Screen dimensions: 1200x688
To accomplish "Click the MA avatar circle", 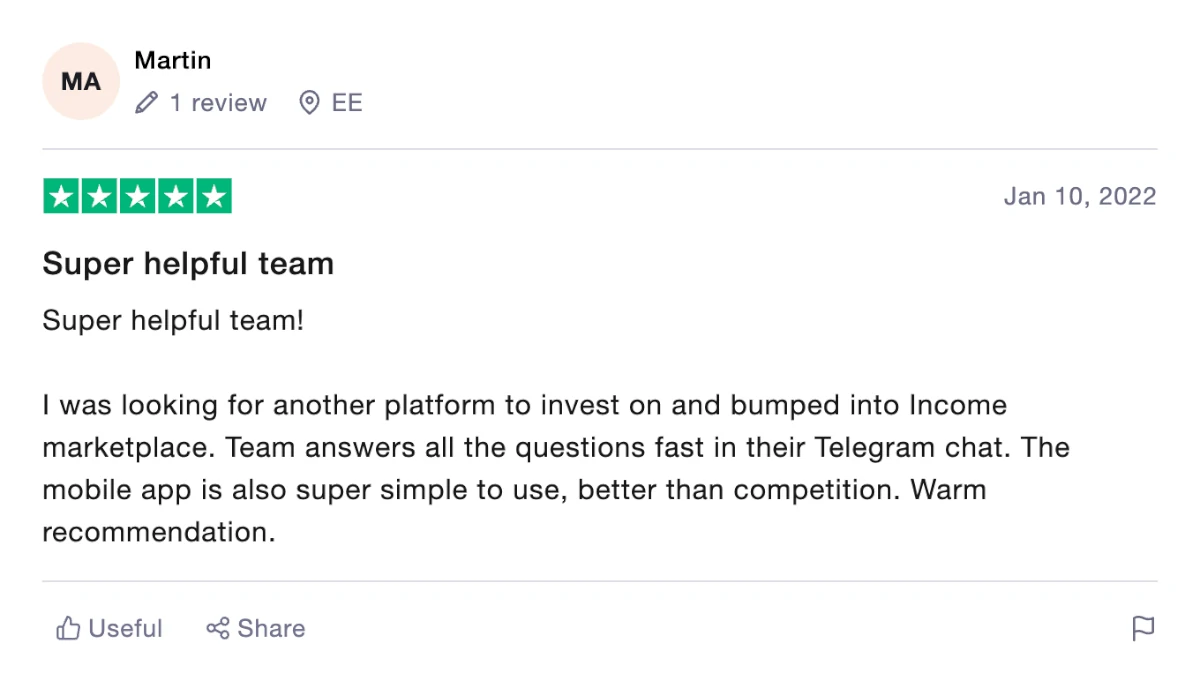I will coord(81,81).
